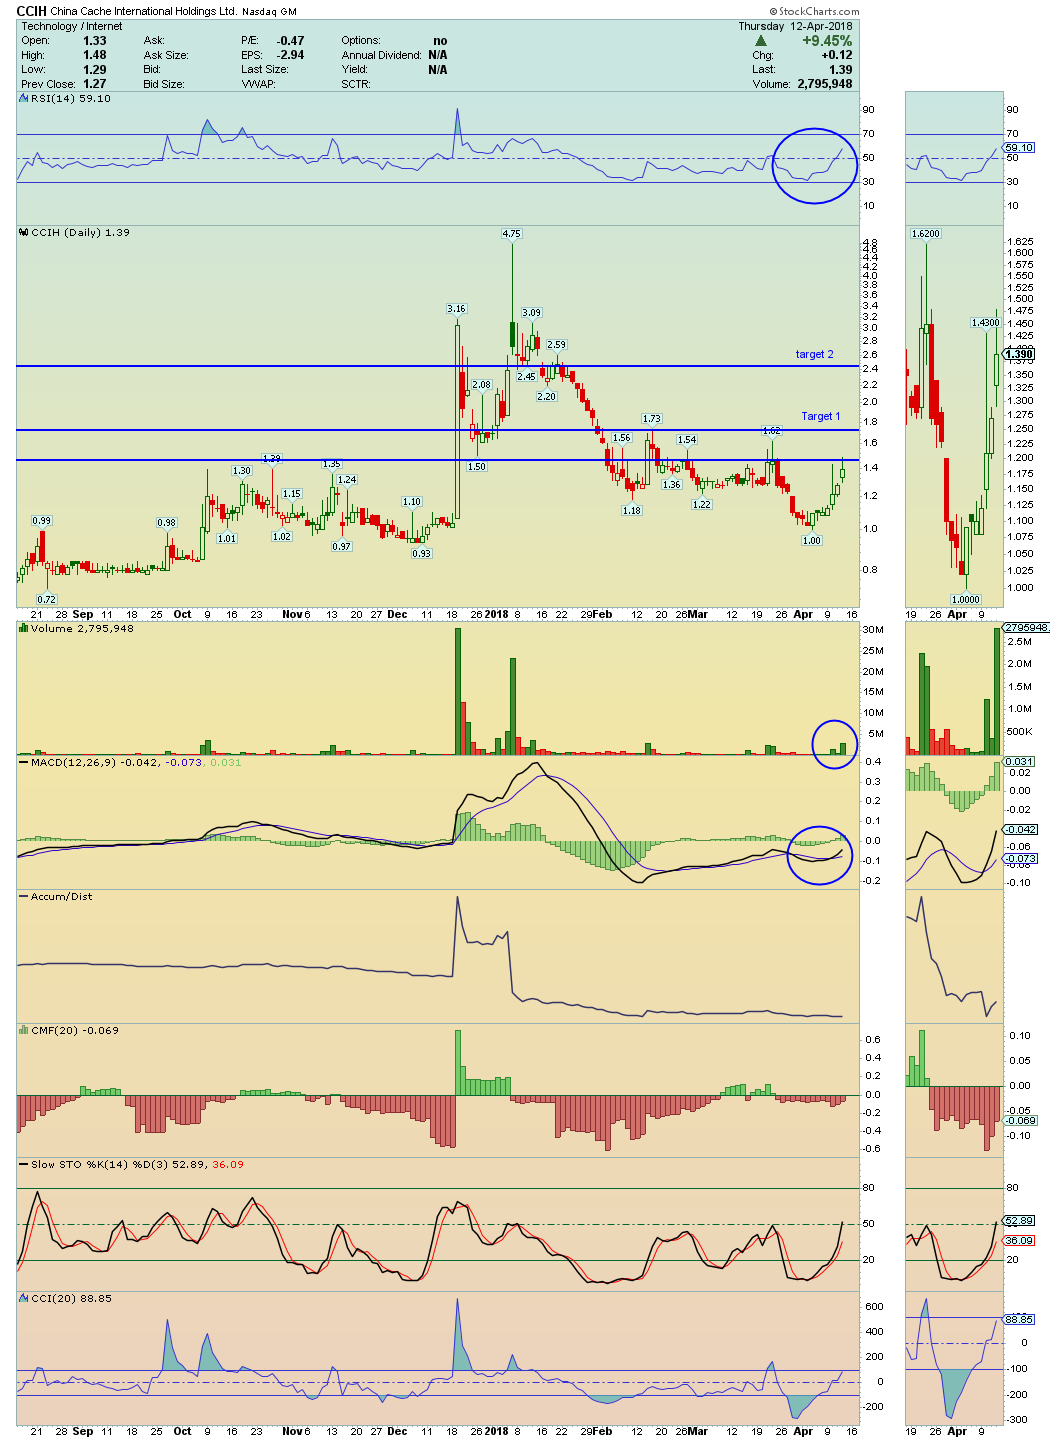
Task: Click the 52.89 stochastic %K value tag
Action: pyautogui.click(x=1019, y=1220)
